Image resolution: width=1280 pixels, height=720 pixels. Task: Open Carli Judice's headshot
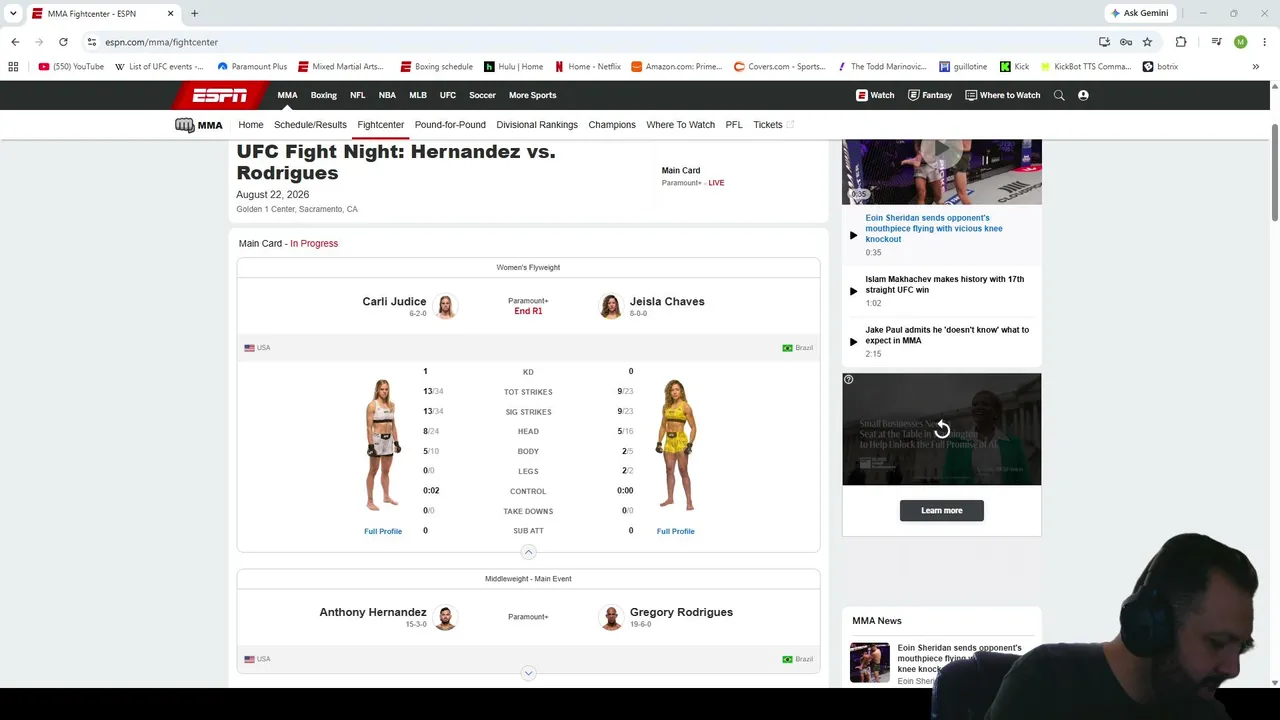click(446, 306)
